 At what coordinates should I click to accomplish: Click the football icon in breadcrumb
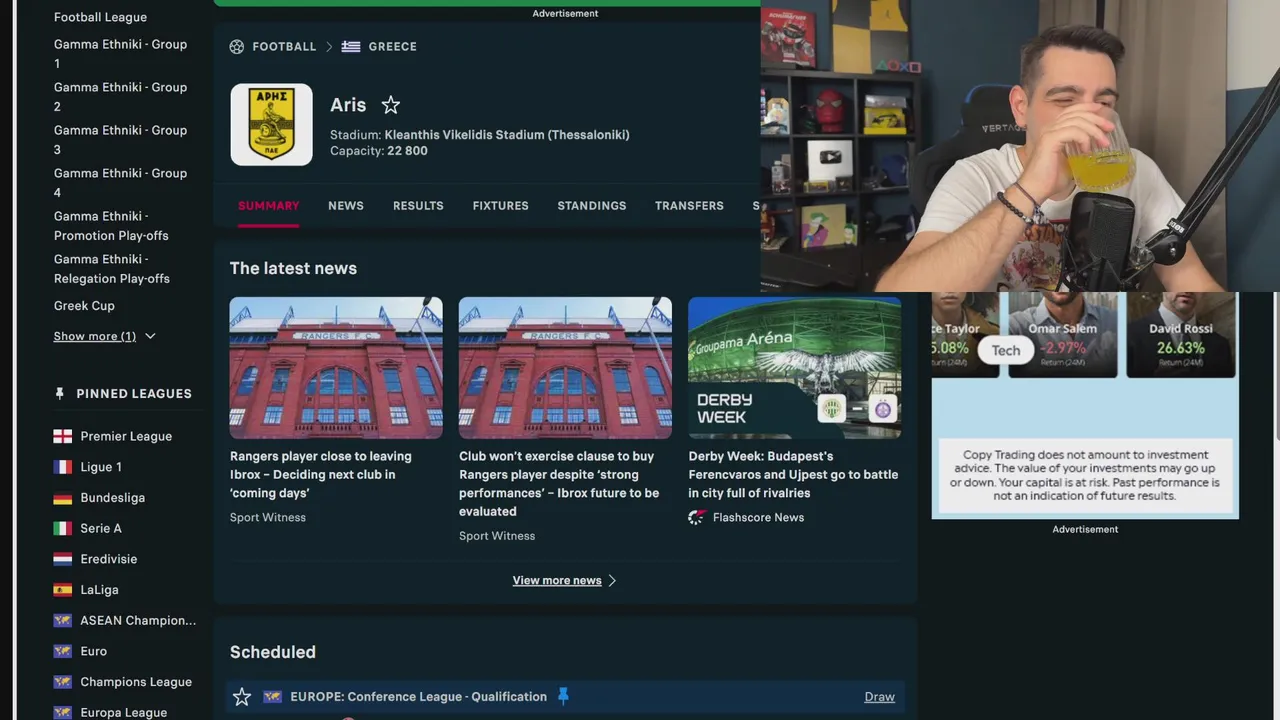click(x=237, y=46)
